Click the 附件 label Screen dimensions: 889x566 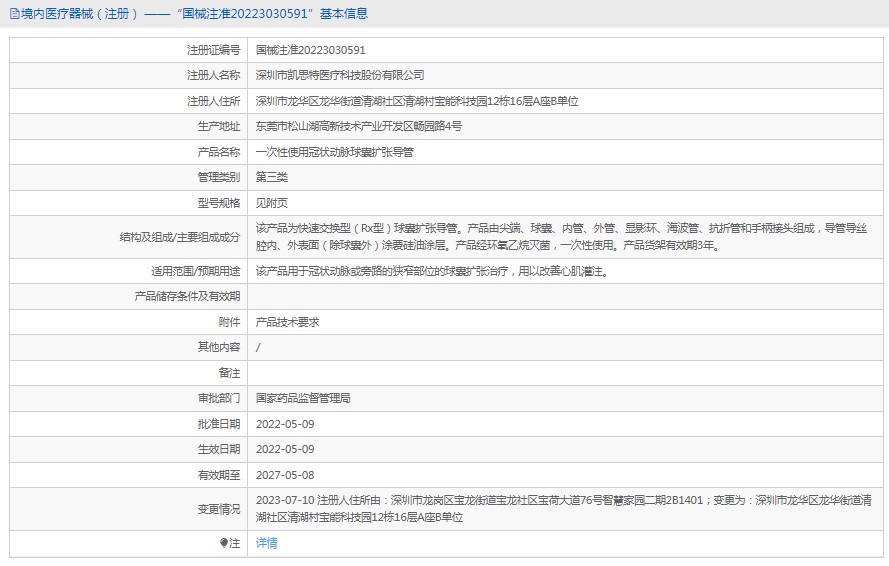230,322
